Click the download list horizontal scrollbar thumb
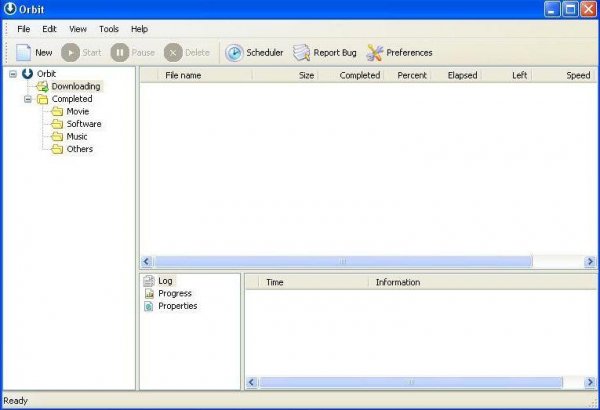The width and height of the screenshot is (600, 410). coord(343,261)
